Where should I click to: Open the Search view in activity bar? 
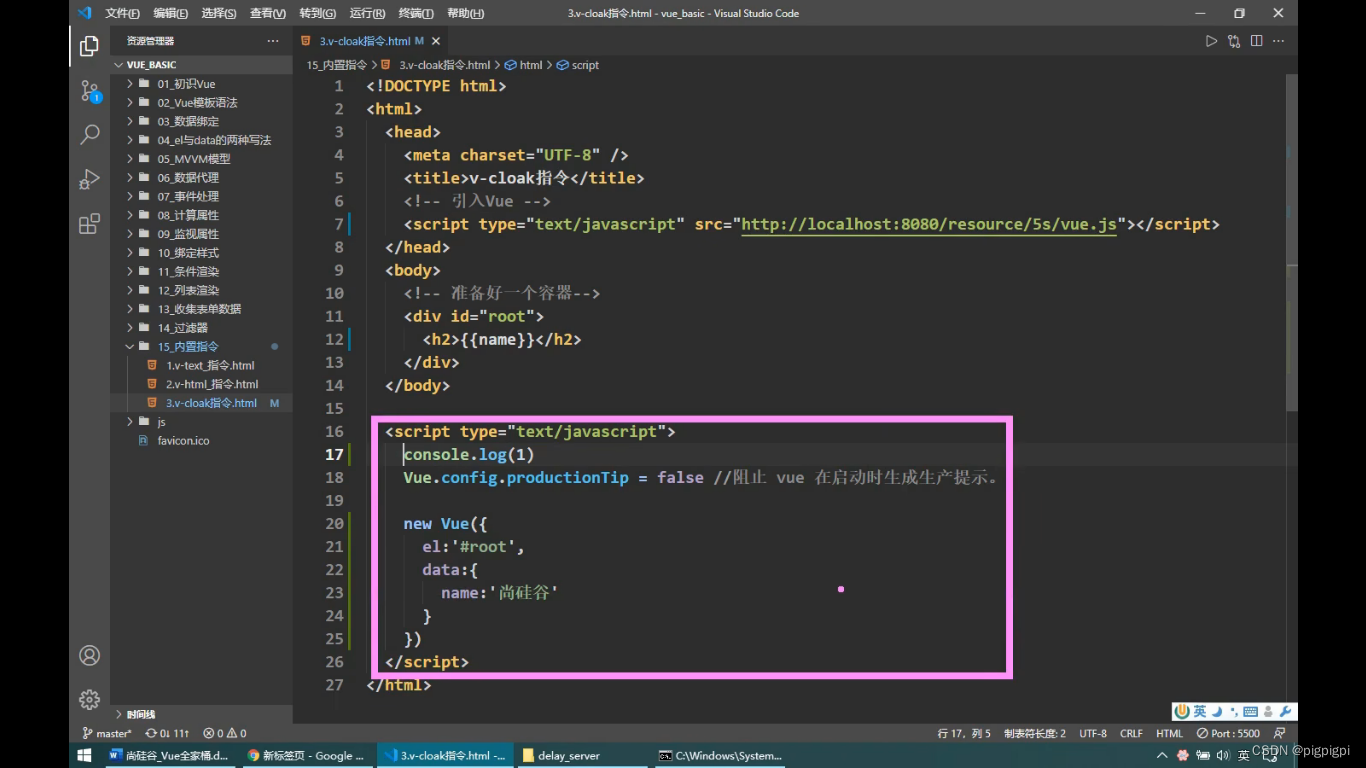tap(89, 135)
